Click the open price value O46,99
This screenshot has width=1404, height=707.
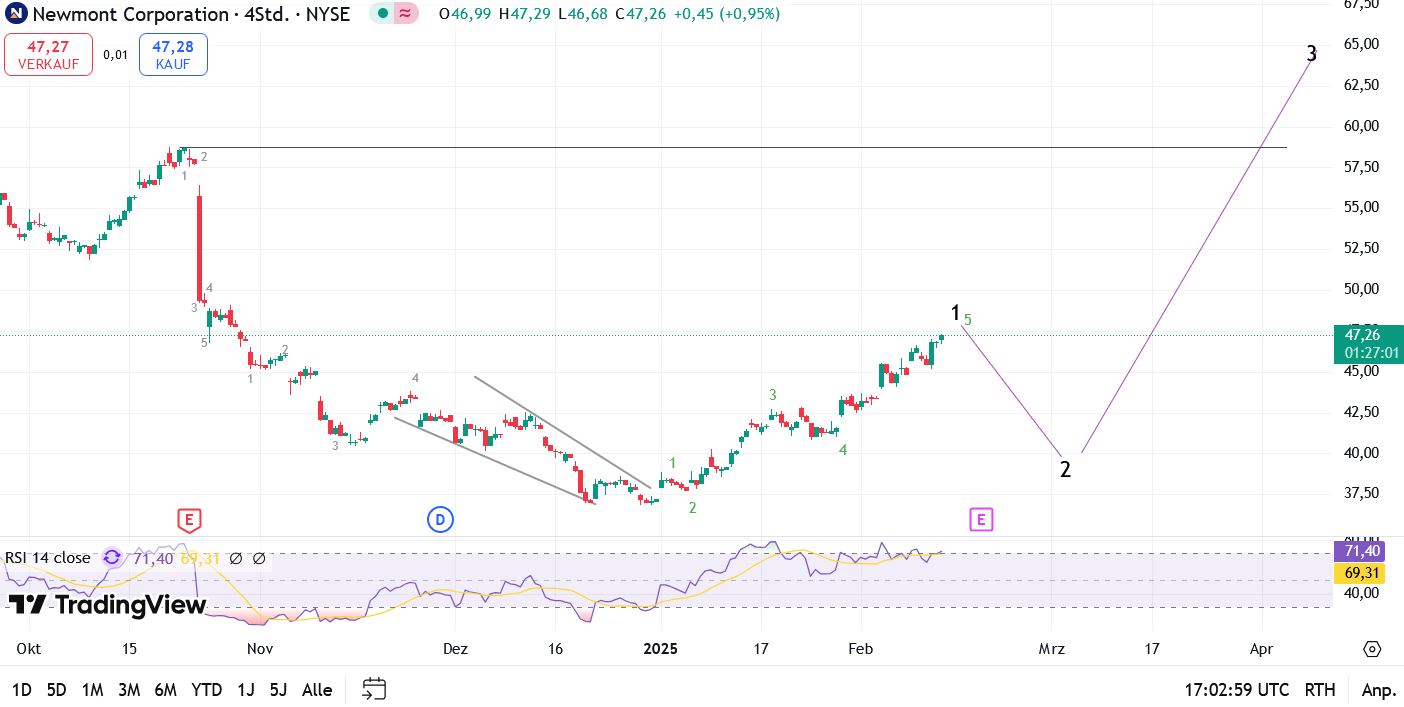click(465, 14)
